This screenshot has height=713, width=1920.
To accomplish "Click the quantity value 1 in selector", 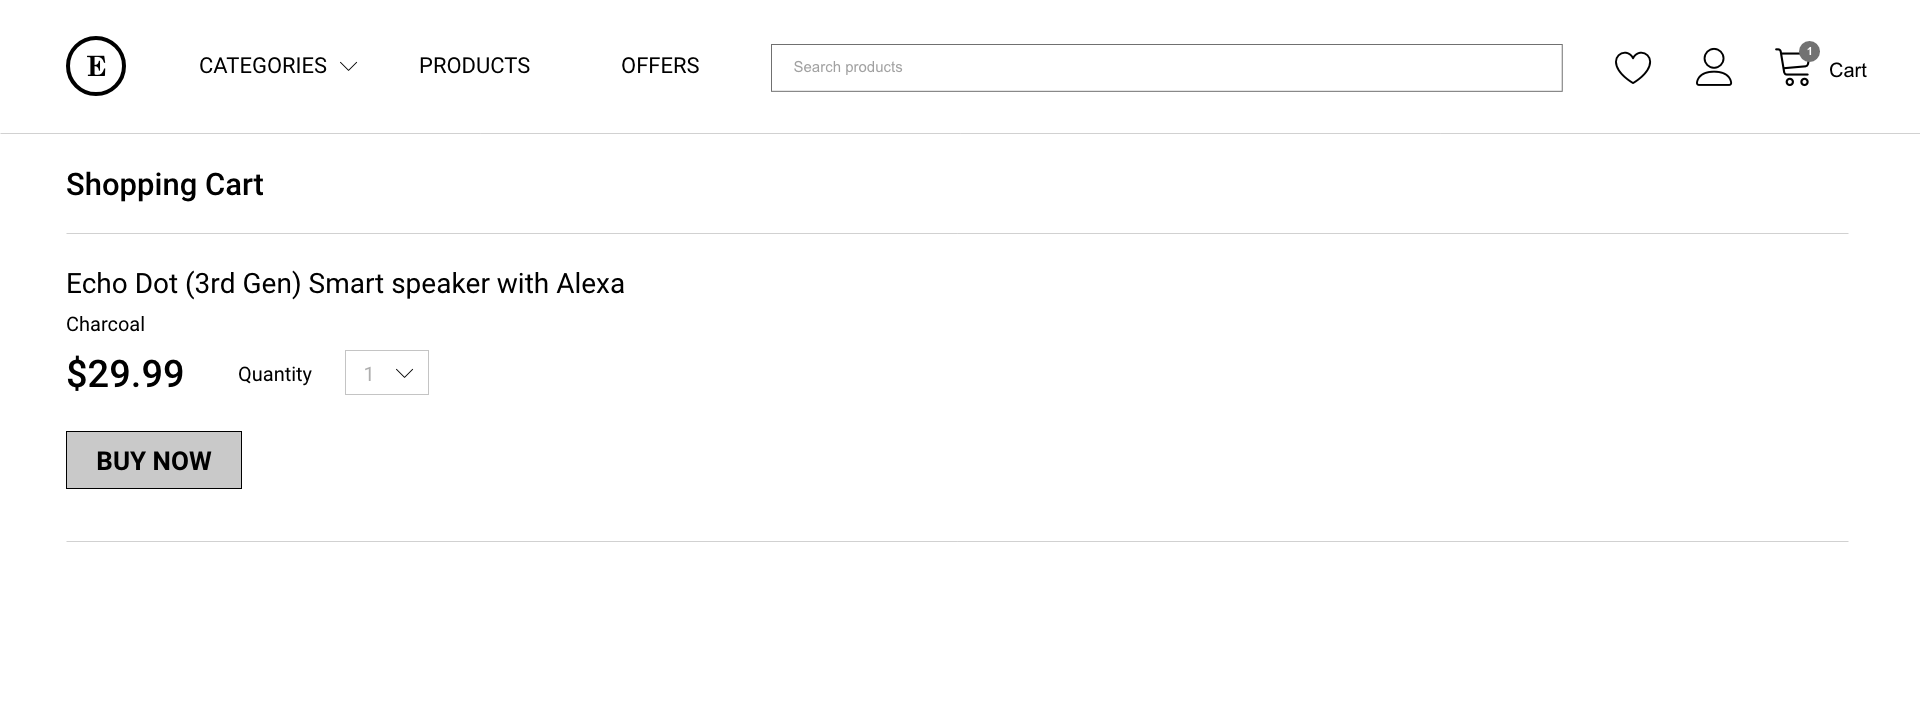I will tap(369, 374).
